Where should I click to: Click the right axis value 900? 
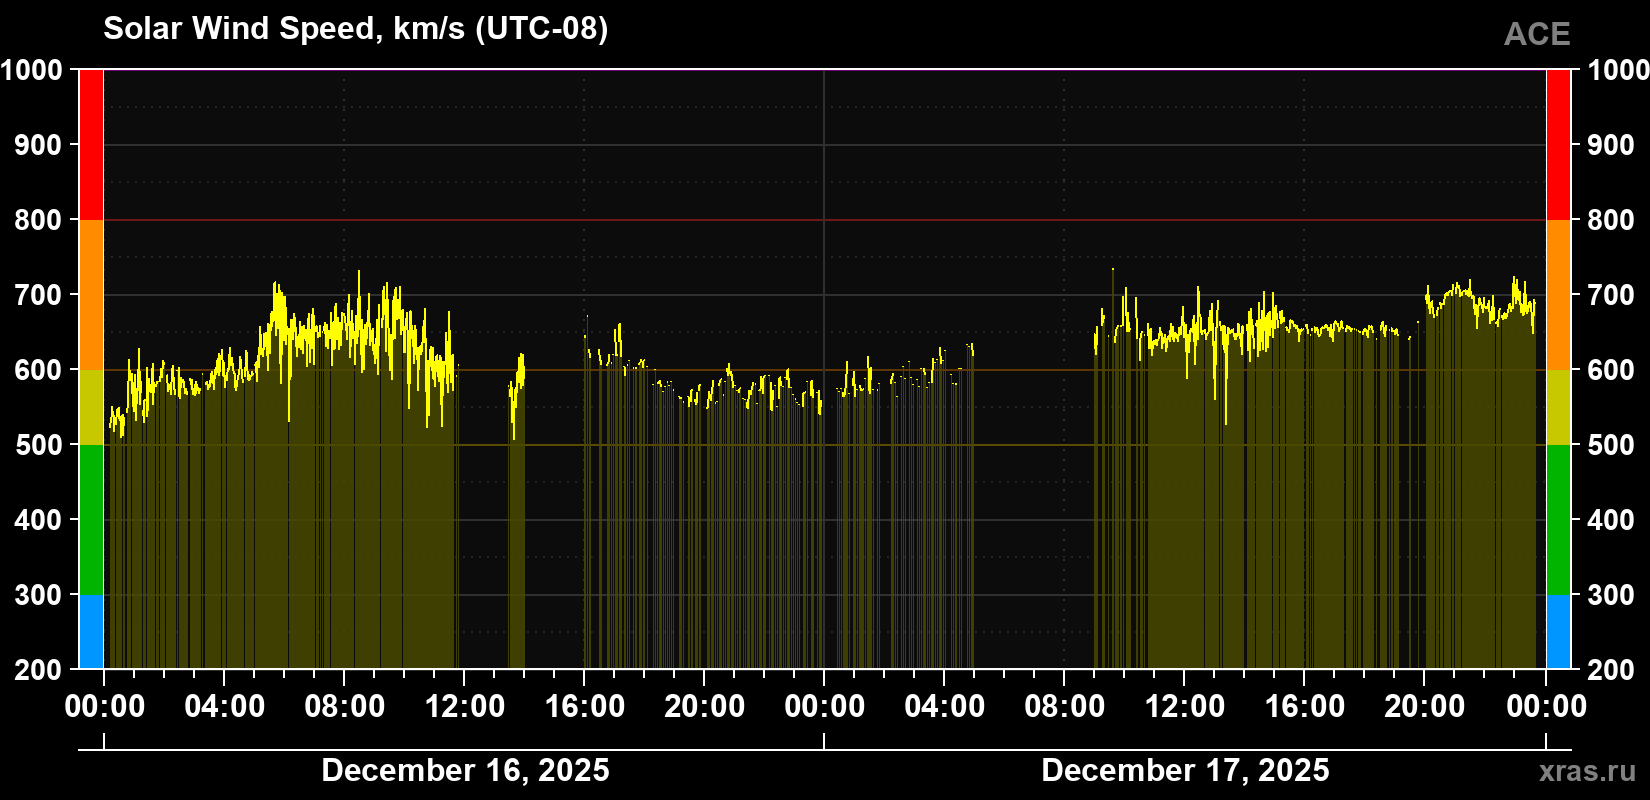click(1611, 145)
